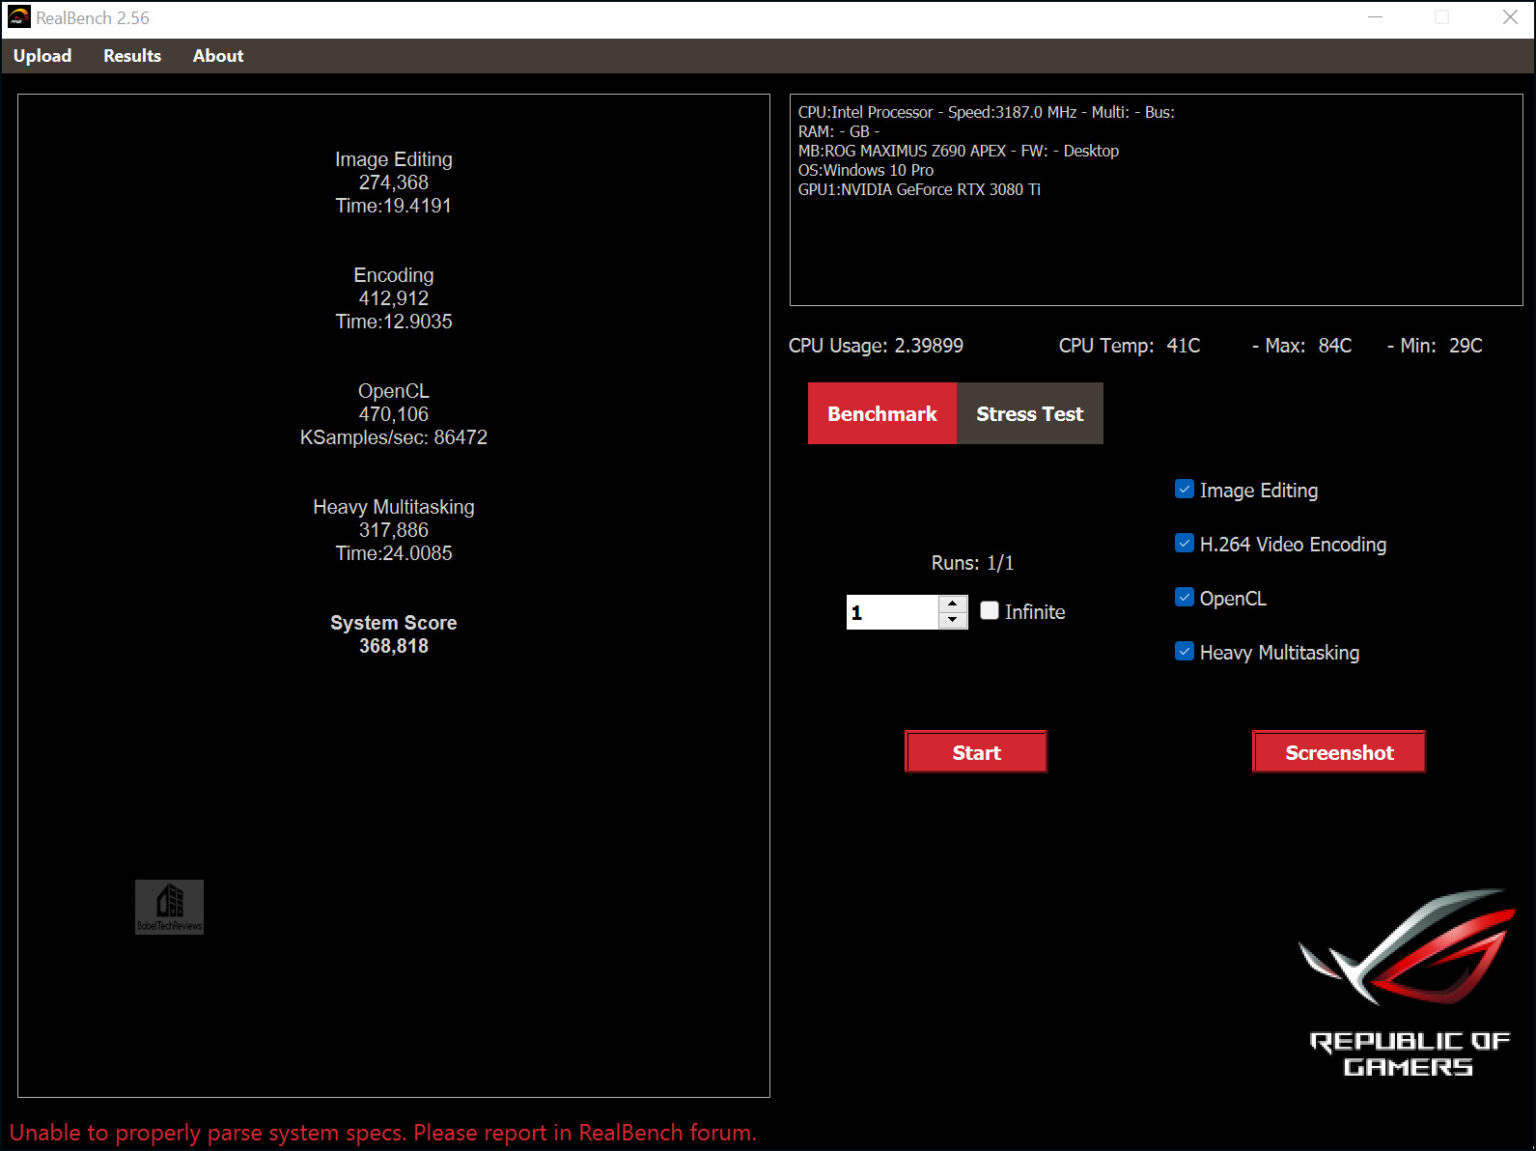Screen dimensions: 1536x1151
Task: Switch to the Stress Test tab
Action: (1030, 413)
